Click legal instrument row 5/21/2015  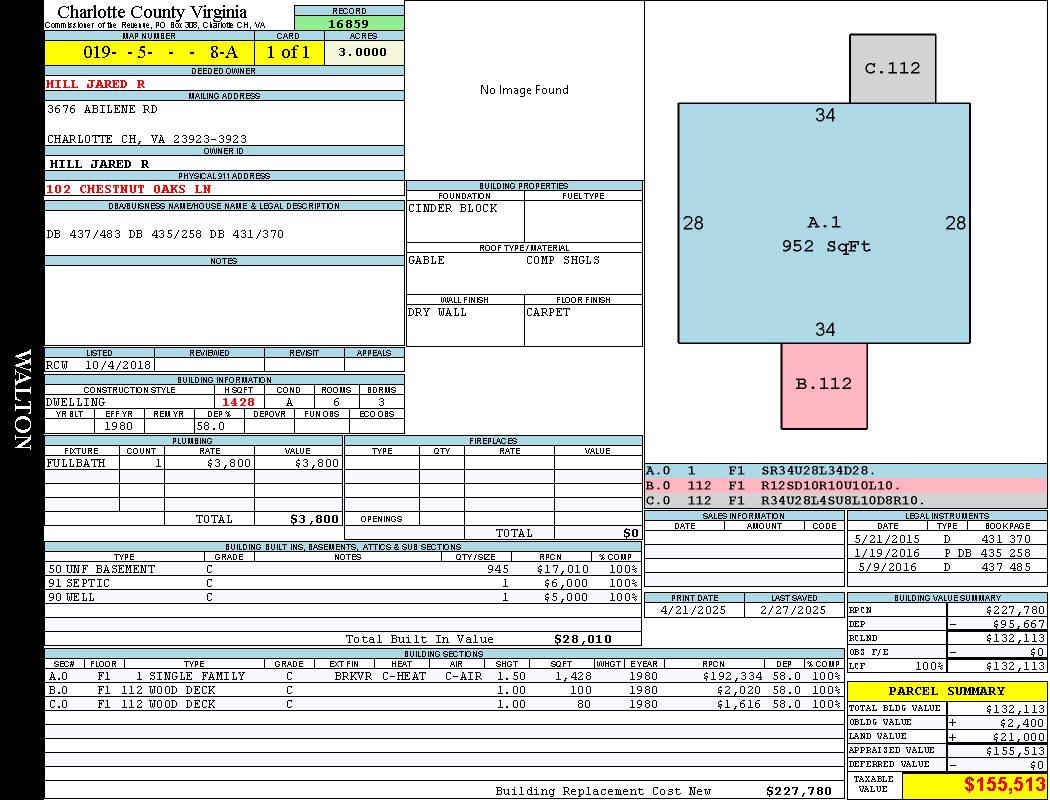(947, 538)
